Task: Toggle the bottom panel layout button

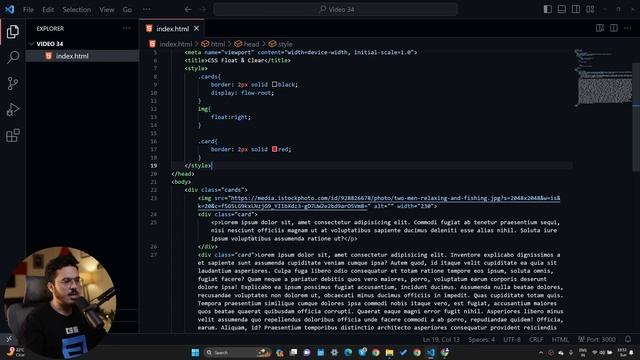Action: (x=562, y=9)
